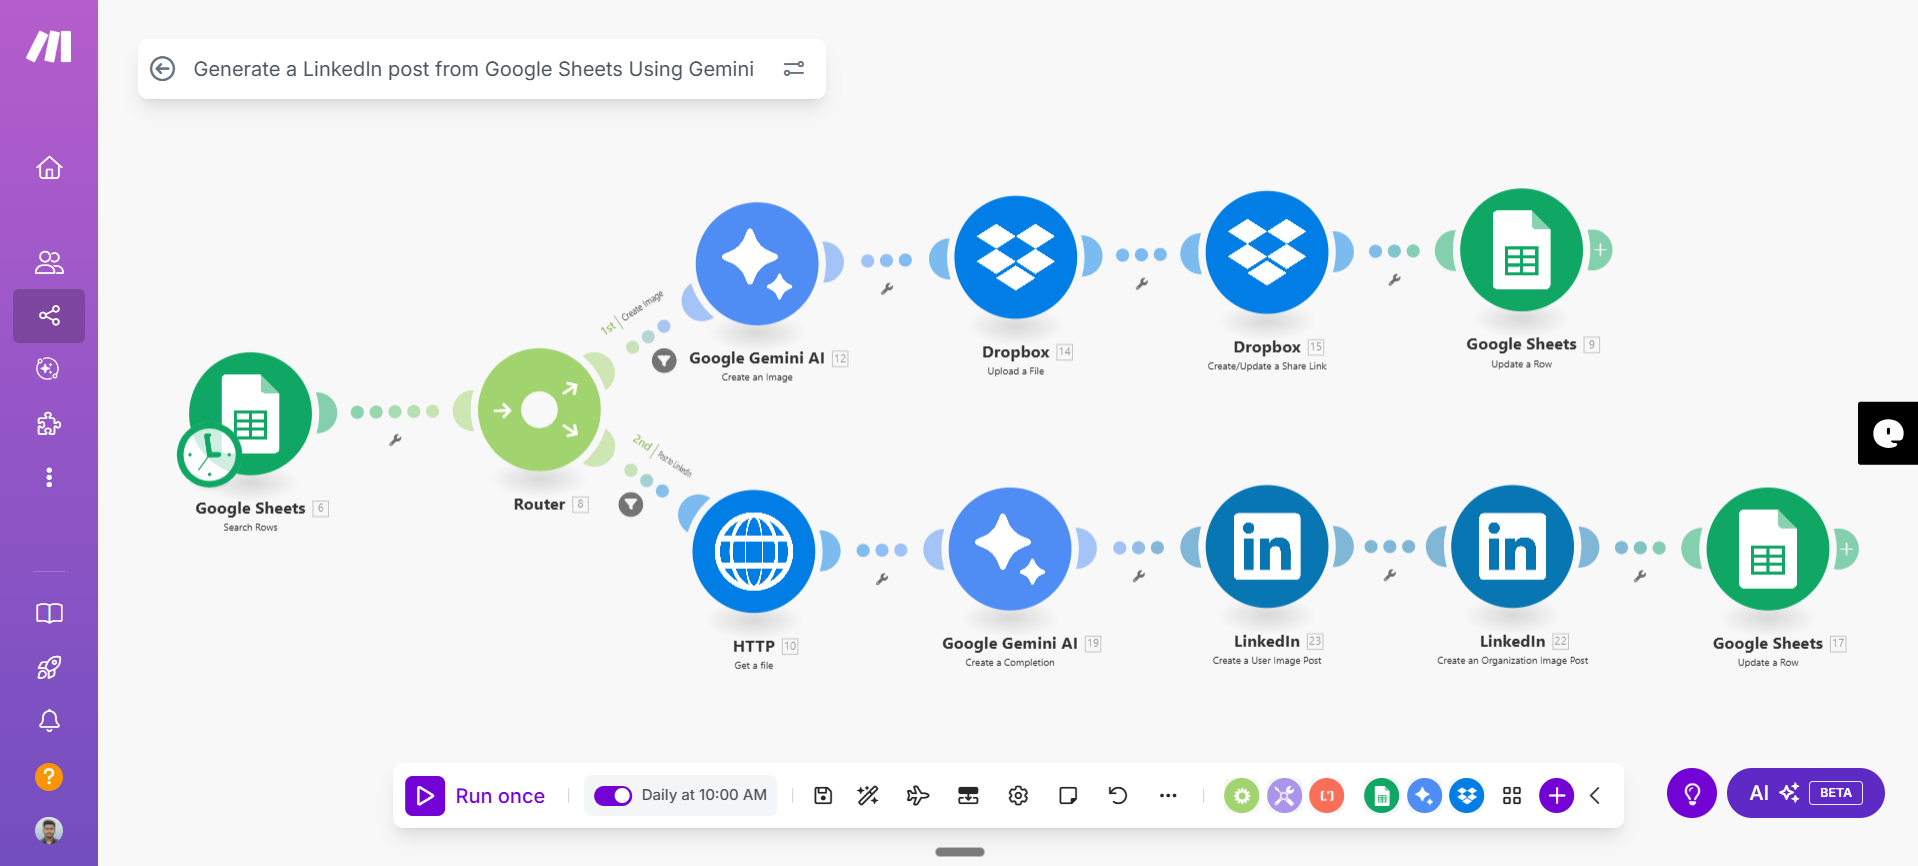Select Google Sheets favorite in toolbar
1918x866 pixels.
click(x=1381, y=796)
